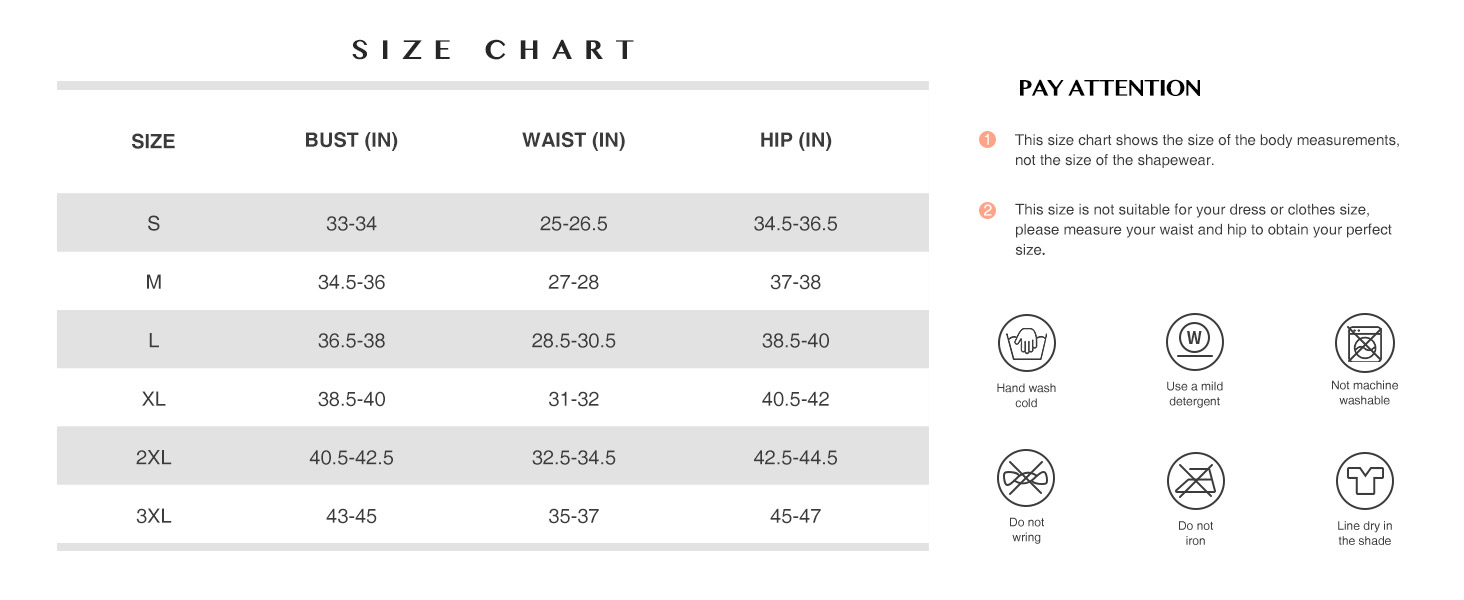Viewport: 1464px width, 600px height.
Task: Click the L waist value 28.5-30.5
Action: (573, 341)
